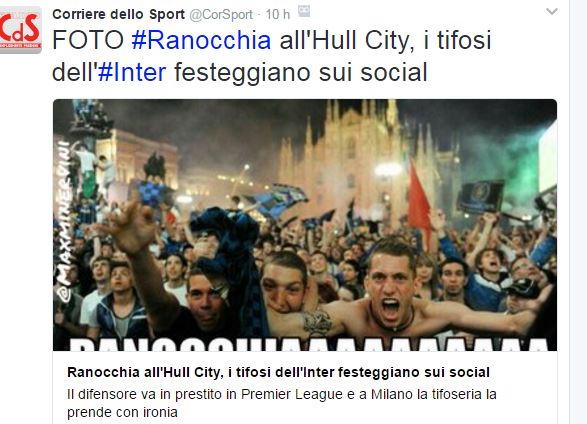
Task: Click the translate icon beside the 10 h timestamp
Action: pos(304,12)
